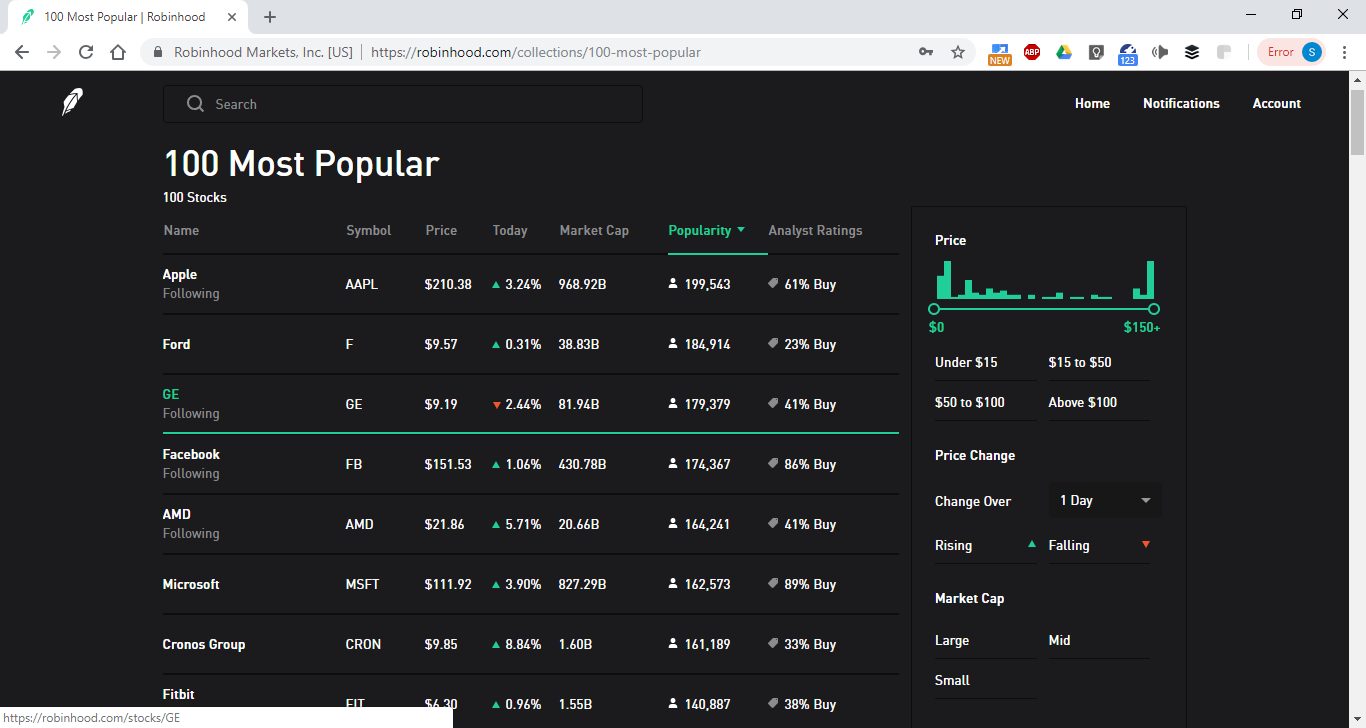
Task: Open the extension with the blue 123 badge
Action: pyautogui.click(x=1128, y=54)
